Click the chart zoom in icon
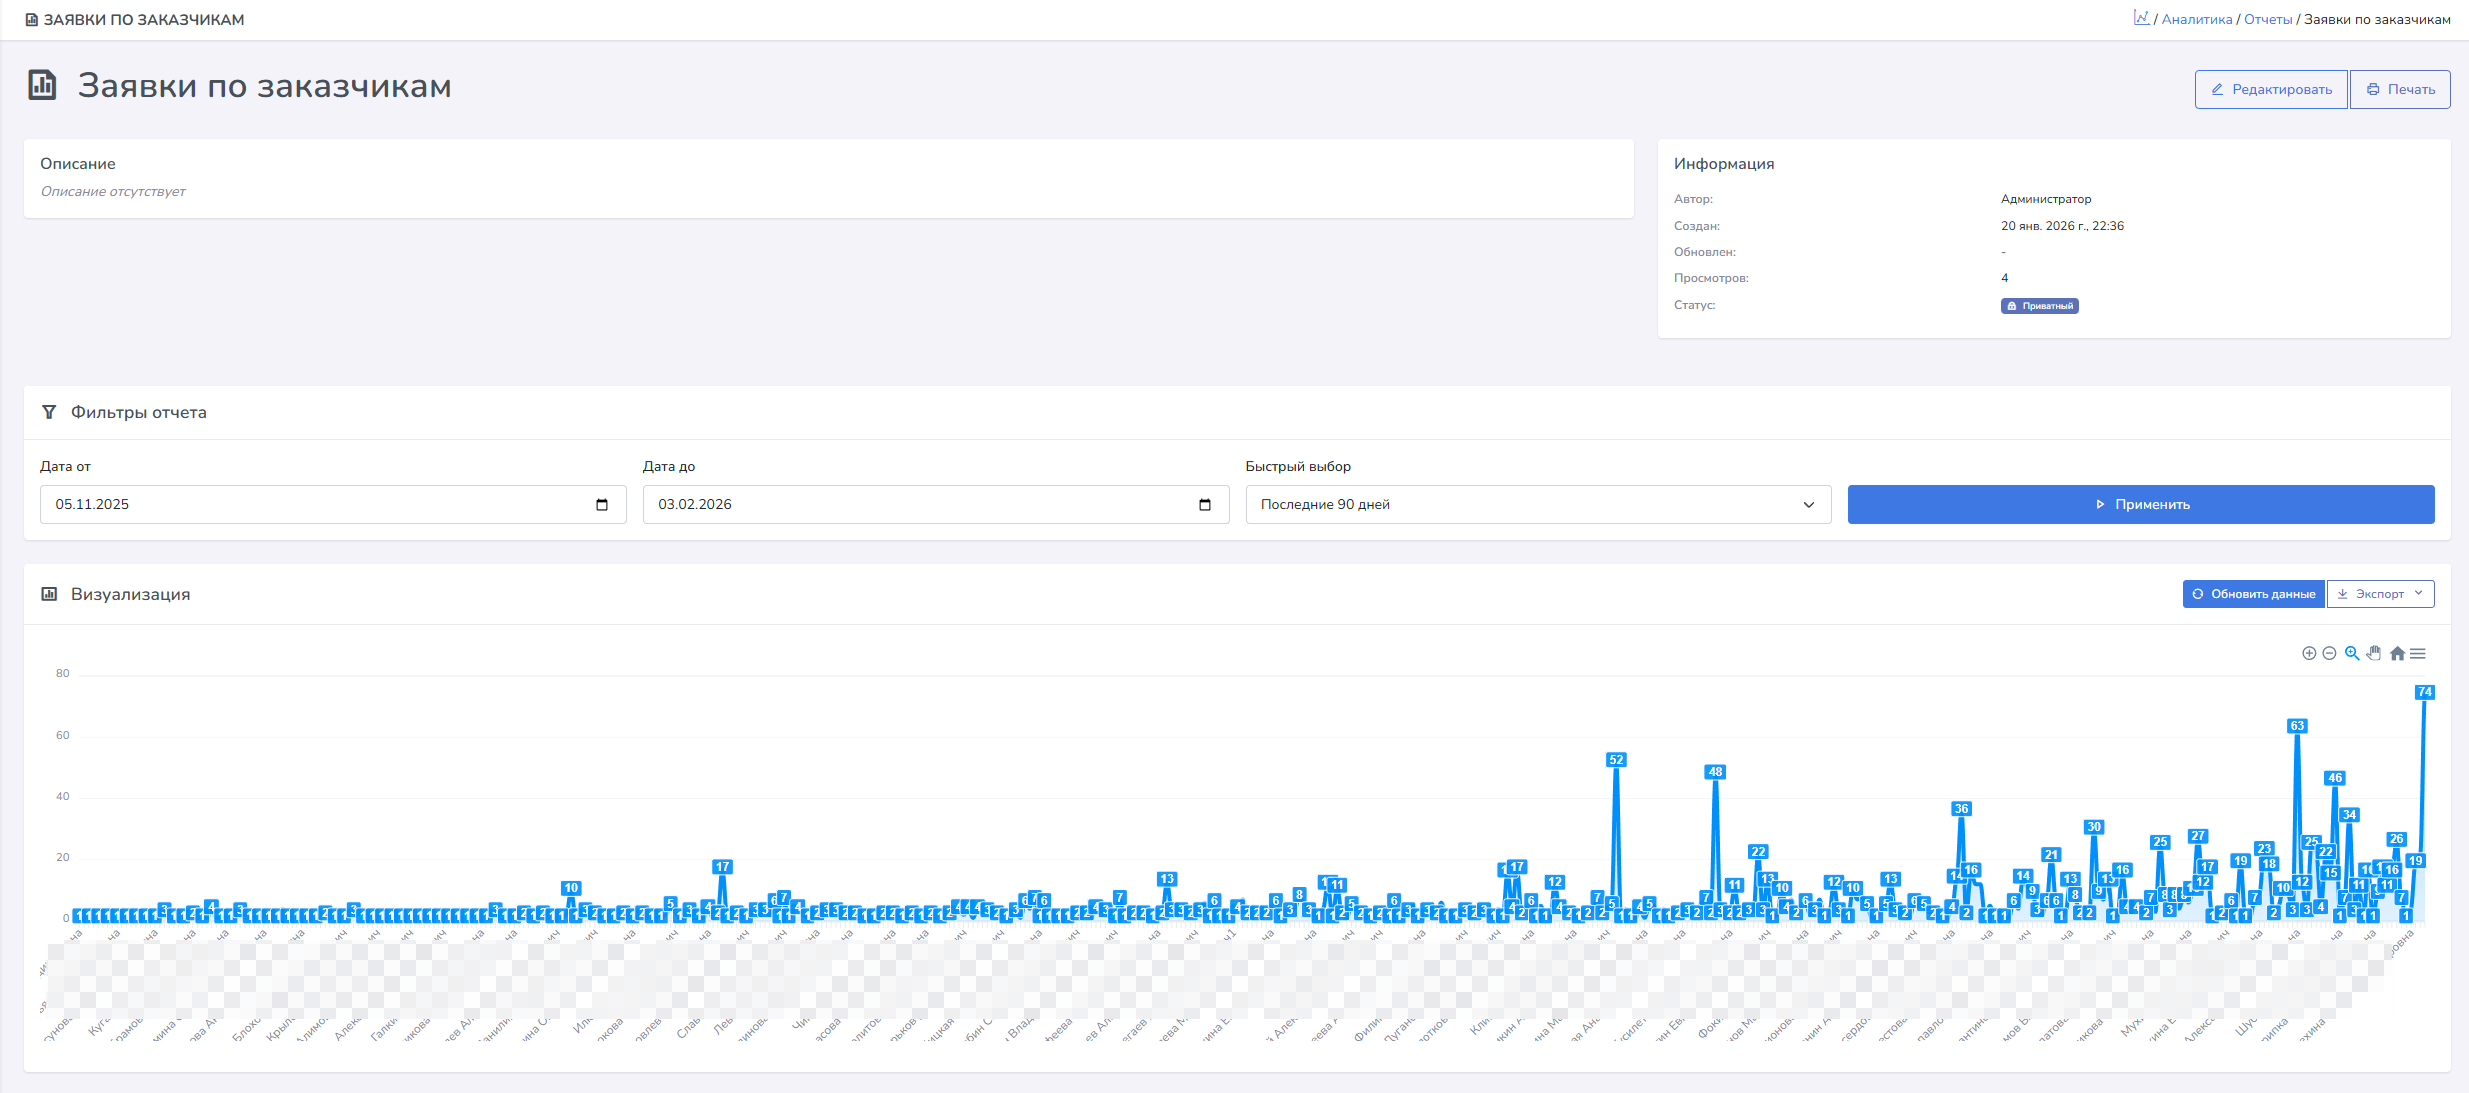This screenshot has width=2469, height=1093. pyautogui.click(x=2309, y=653)
